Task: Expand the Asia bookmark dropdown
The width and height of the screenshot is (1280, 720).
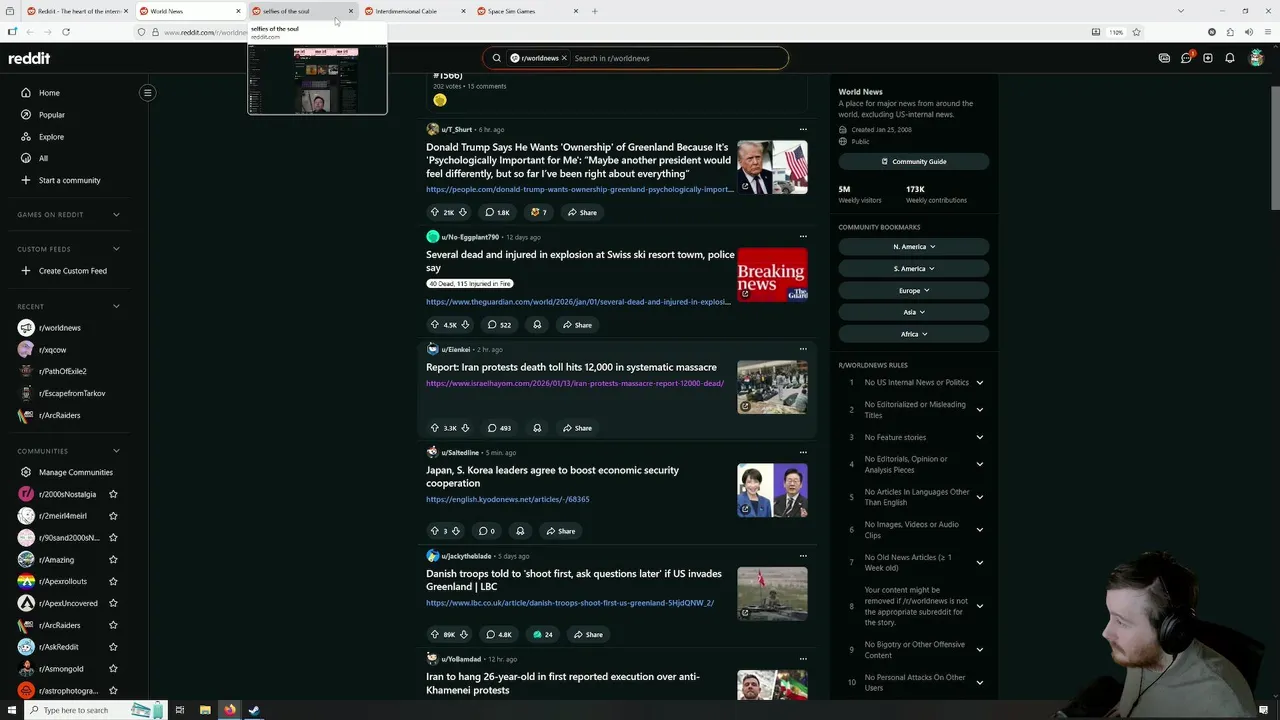Action: (x=914, y=312)
